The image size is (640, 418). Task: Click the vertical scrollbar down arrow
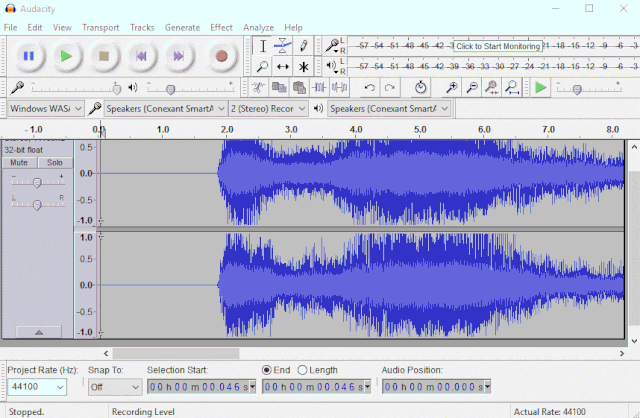tap(634, 341)
